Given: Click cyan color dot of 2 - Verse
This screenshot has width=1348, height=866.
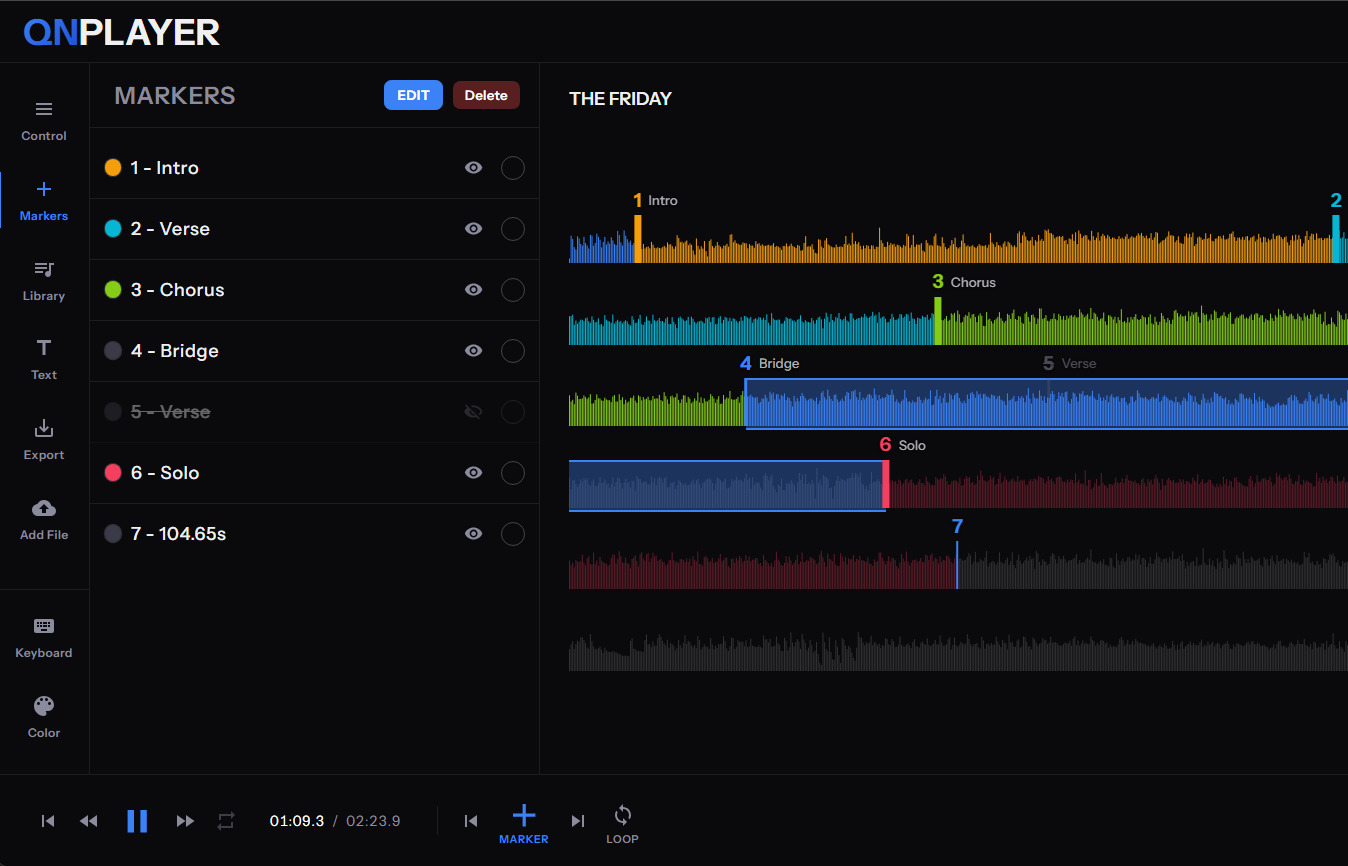Looking at the screenshot, I should pyautogui.click(x=113, y=229).
